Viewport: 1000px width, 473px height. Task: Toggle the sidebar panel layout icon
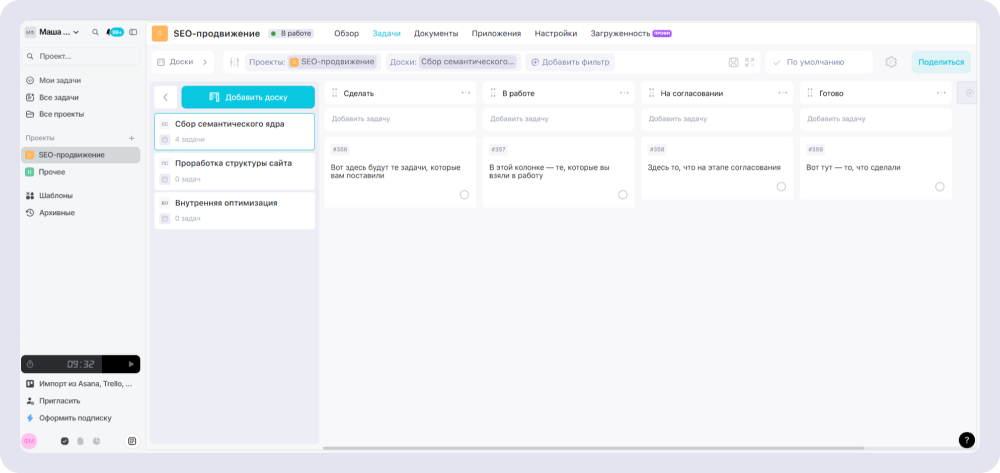(133, 32)
